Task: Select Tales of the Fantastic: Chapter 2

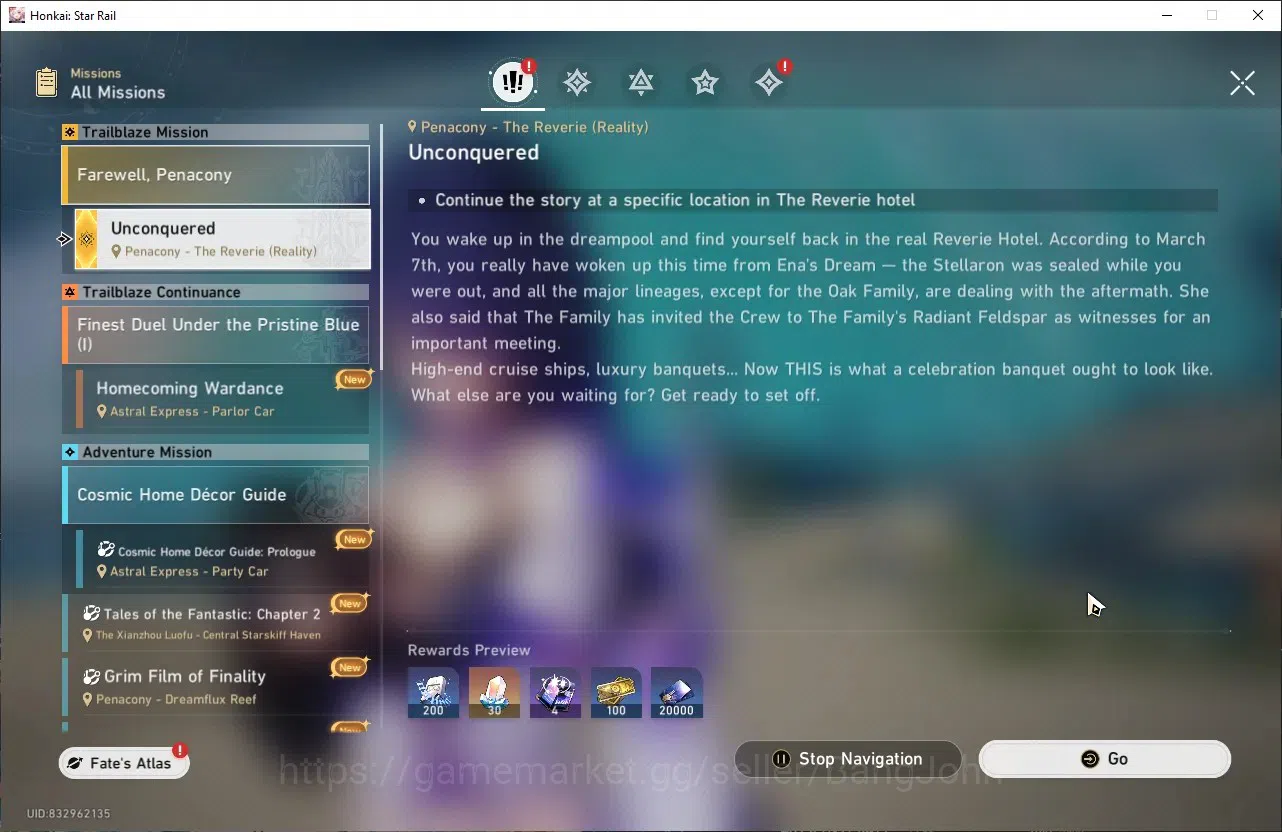Action: [216, 623]
